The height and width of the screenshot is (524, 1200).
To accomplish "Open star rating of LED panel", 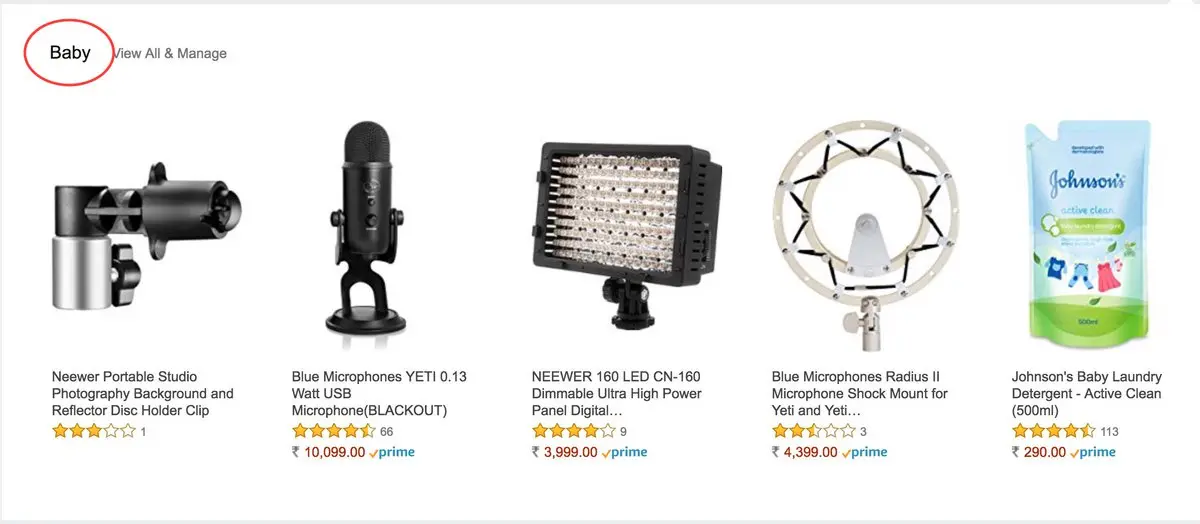I will tap(573, 432).
